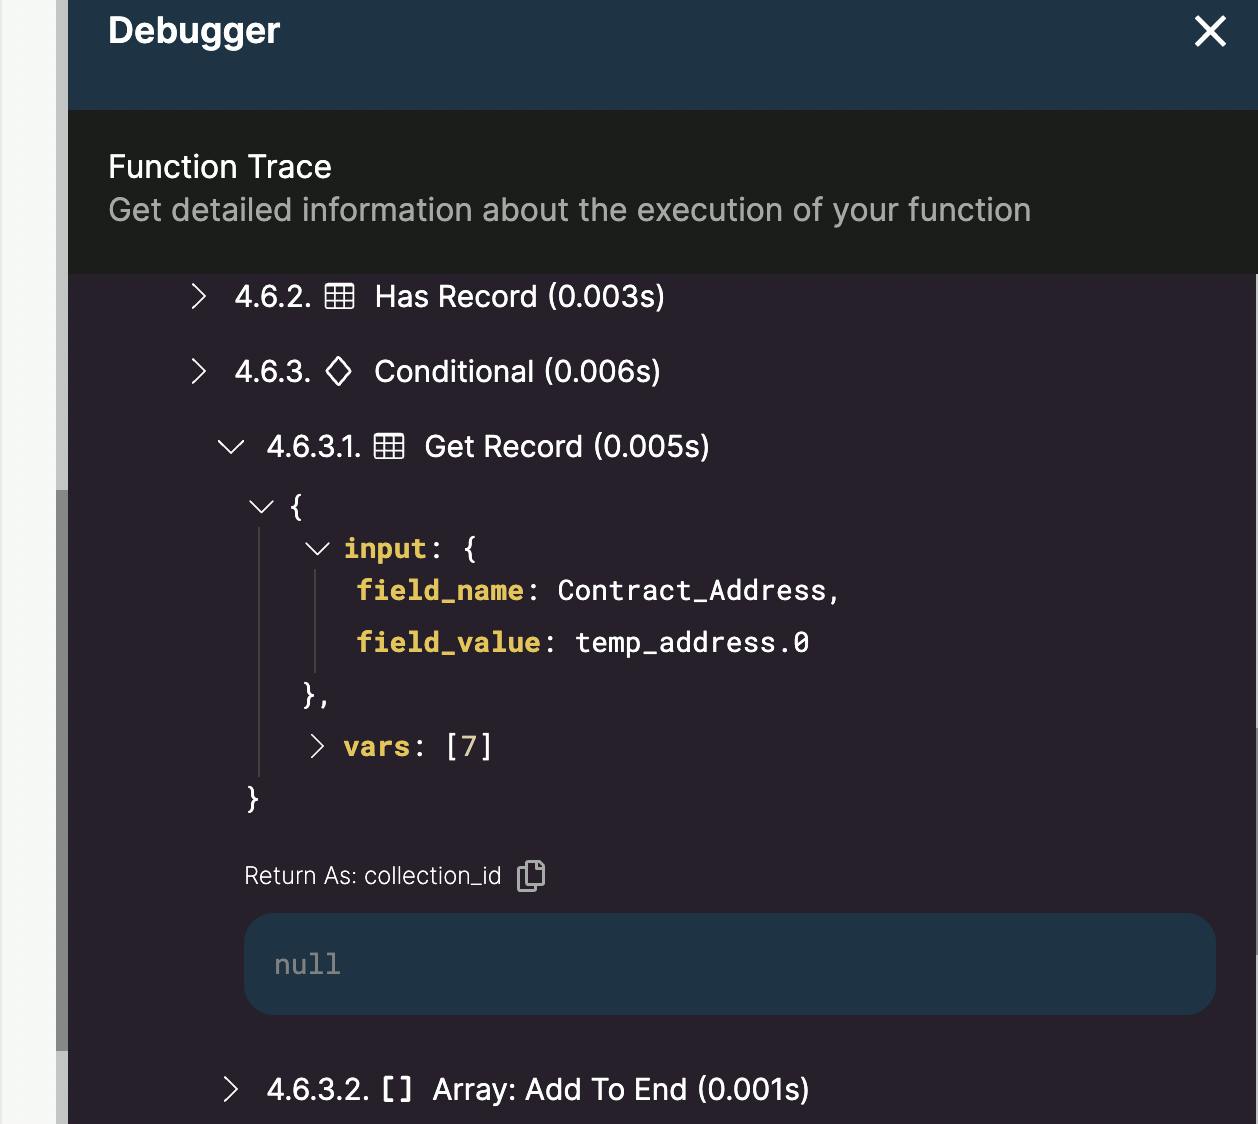
Task: Click the Array brackets icon
Action: [397, 1089]
